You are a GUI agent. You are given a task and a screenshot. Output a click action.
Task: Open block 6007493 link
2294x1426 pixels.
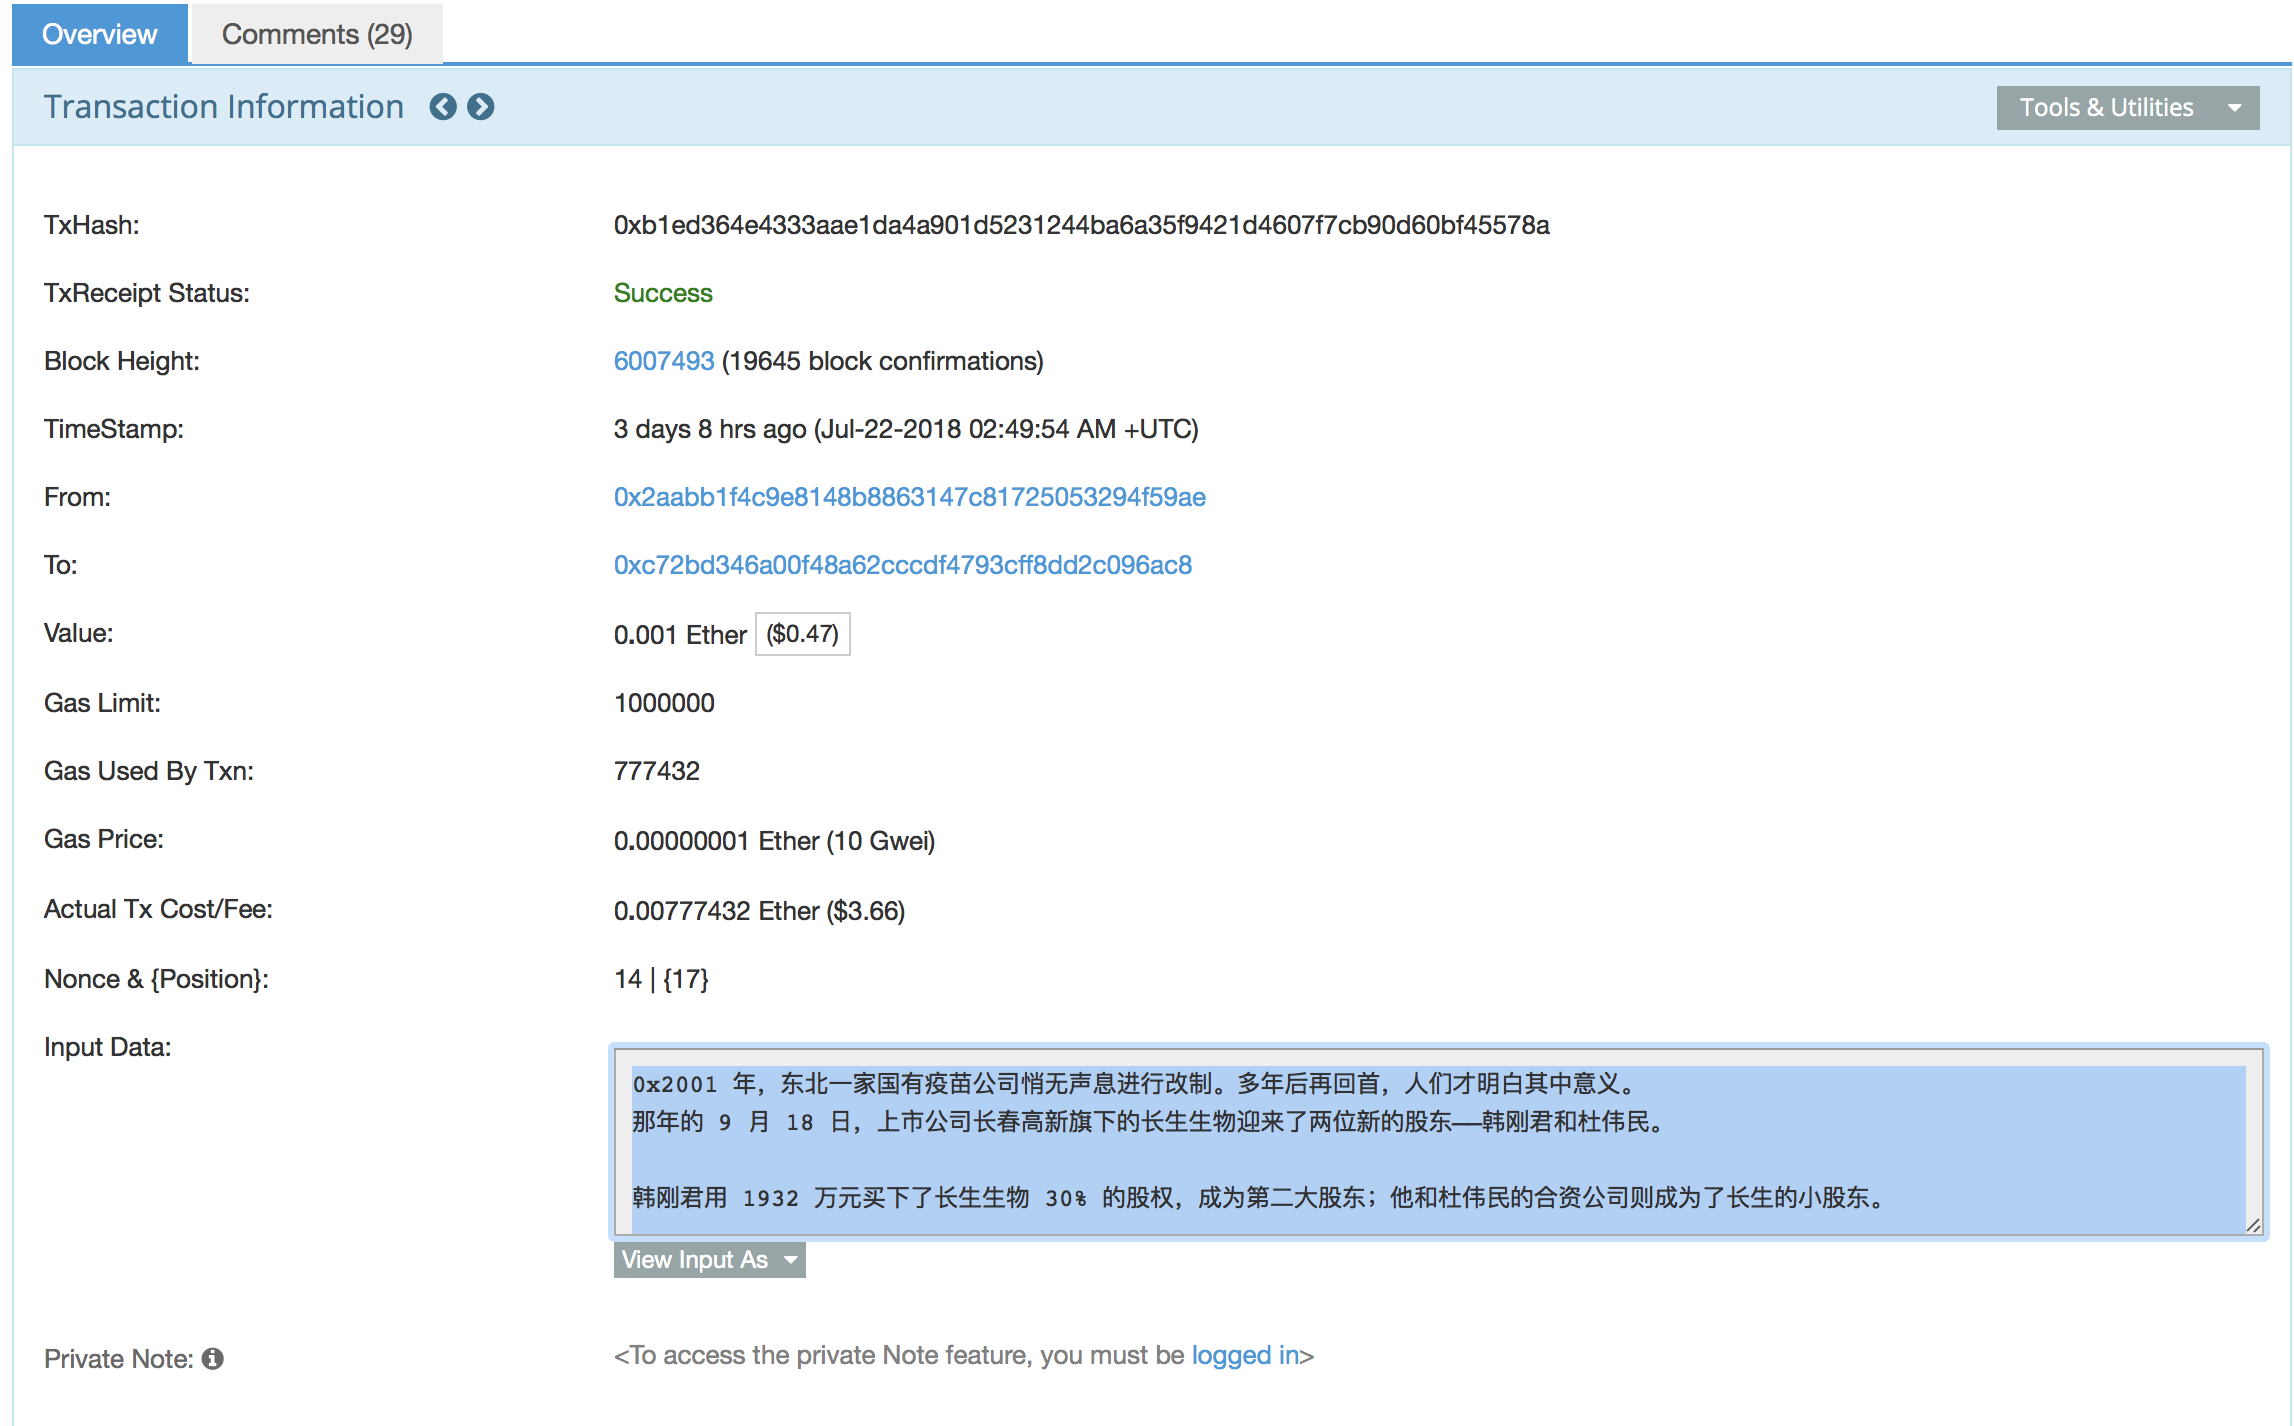[x=664, y=361]
